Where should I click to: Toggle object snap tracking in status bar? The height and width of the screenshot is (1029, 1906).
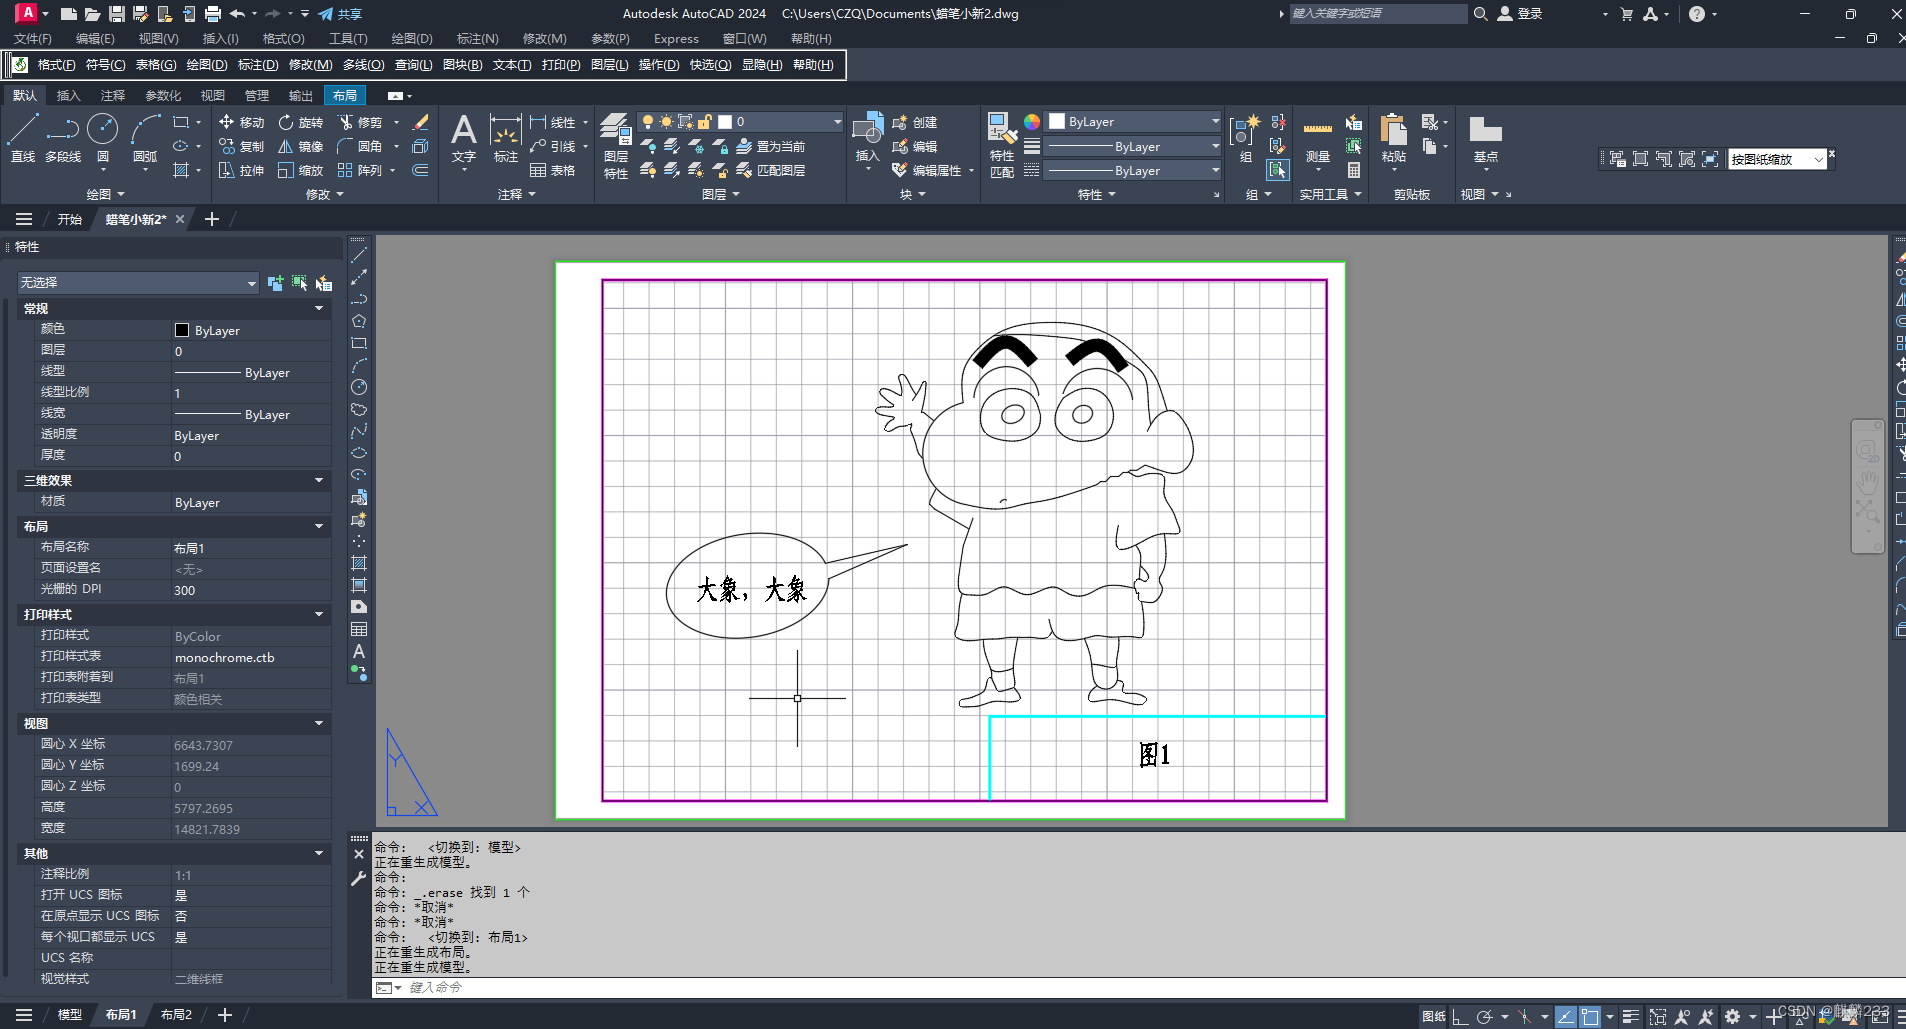(x=1565, y=1016)
